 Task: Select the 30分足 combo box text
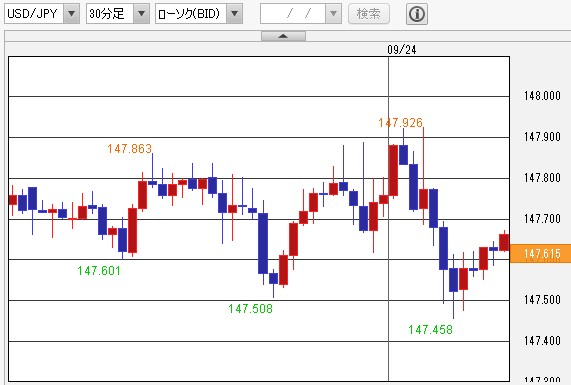pos(110,14)
